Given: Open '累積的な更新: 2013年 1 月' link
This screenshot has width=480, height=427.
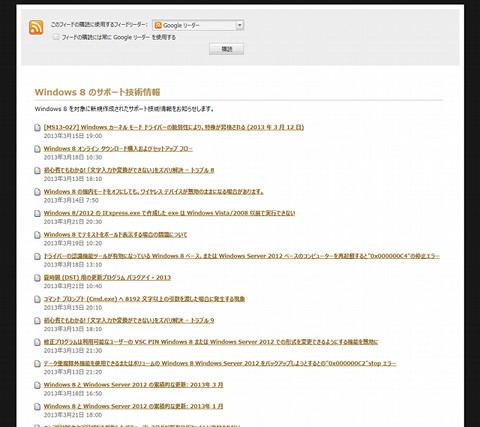Looking at the screenshot, I should [x=133, y=406].
